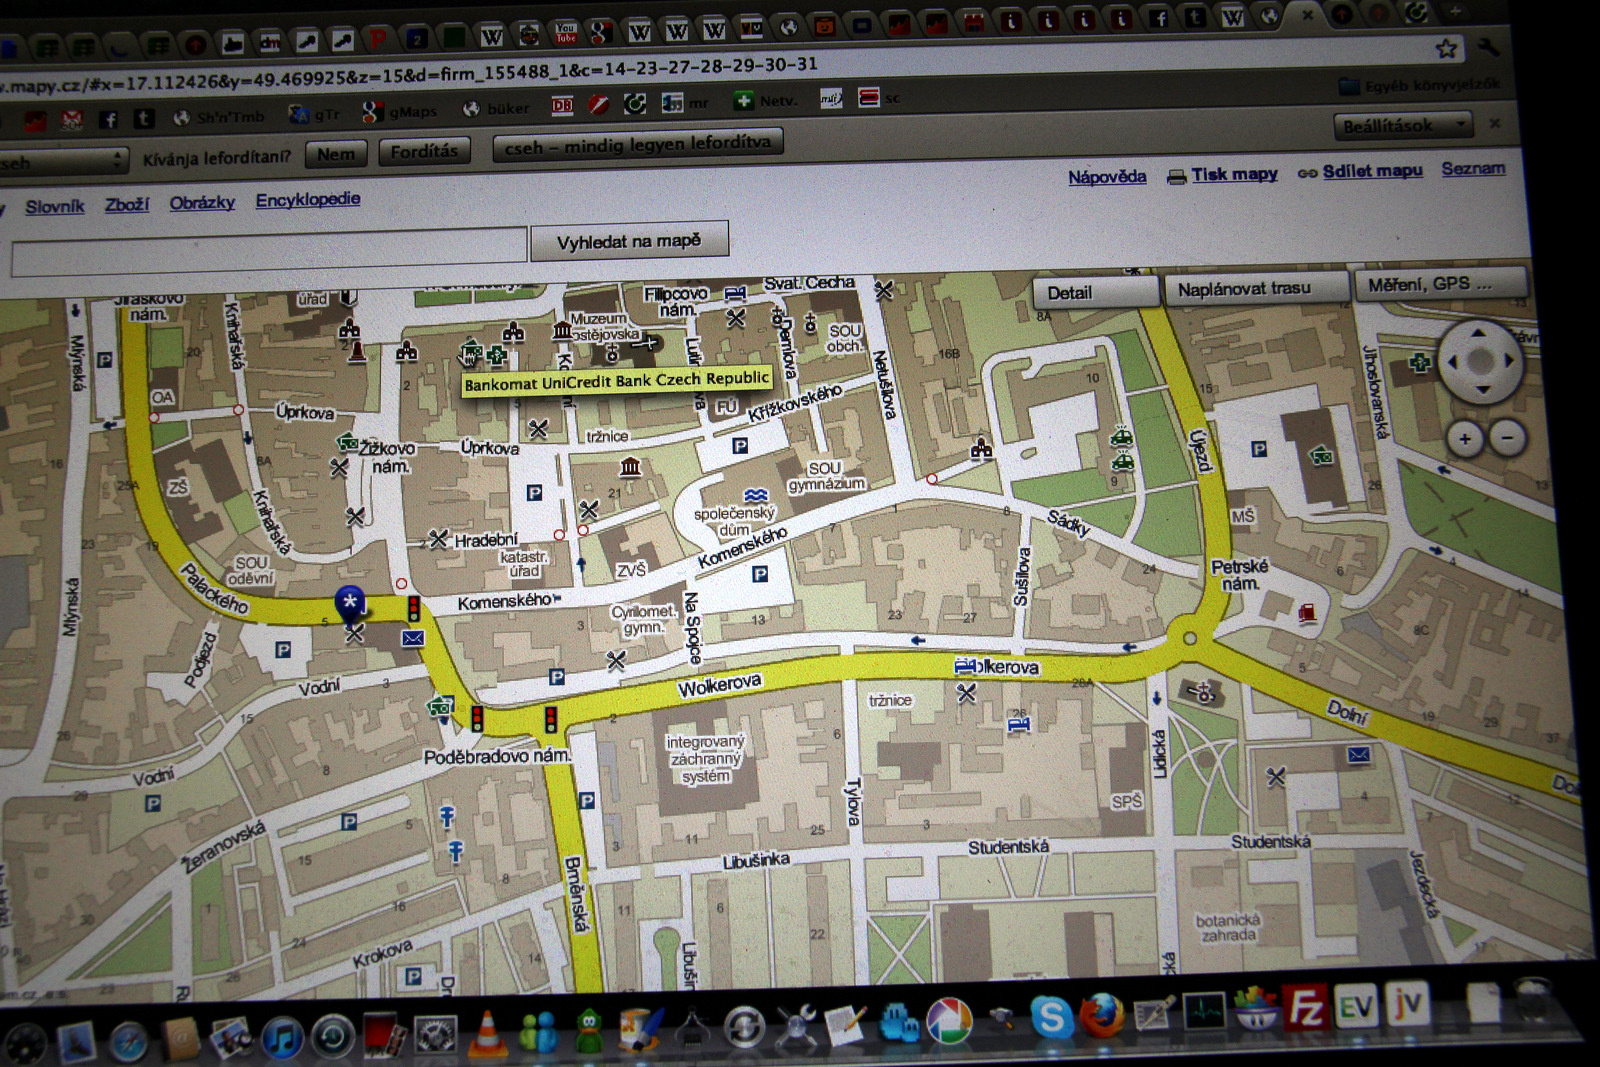Click the swimming waves icon above společenský dům

click(x=756, y=495)
